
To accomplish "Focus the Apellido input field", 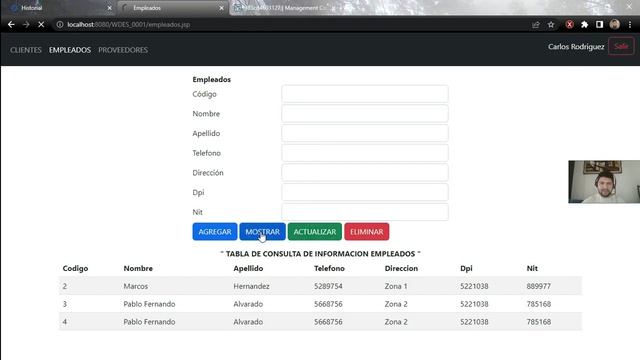I will pyautogui.click(x=365, y=133).
